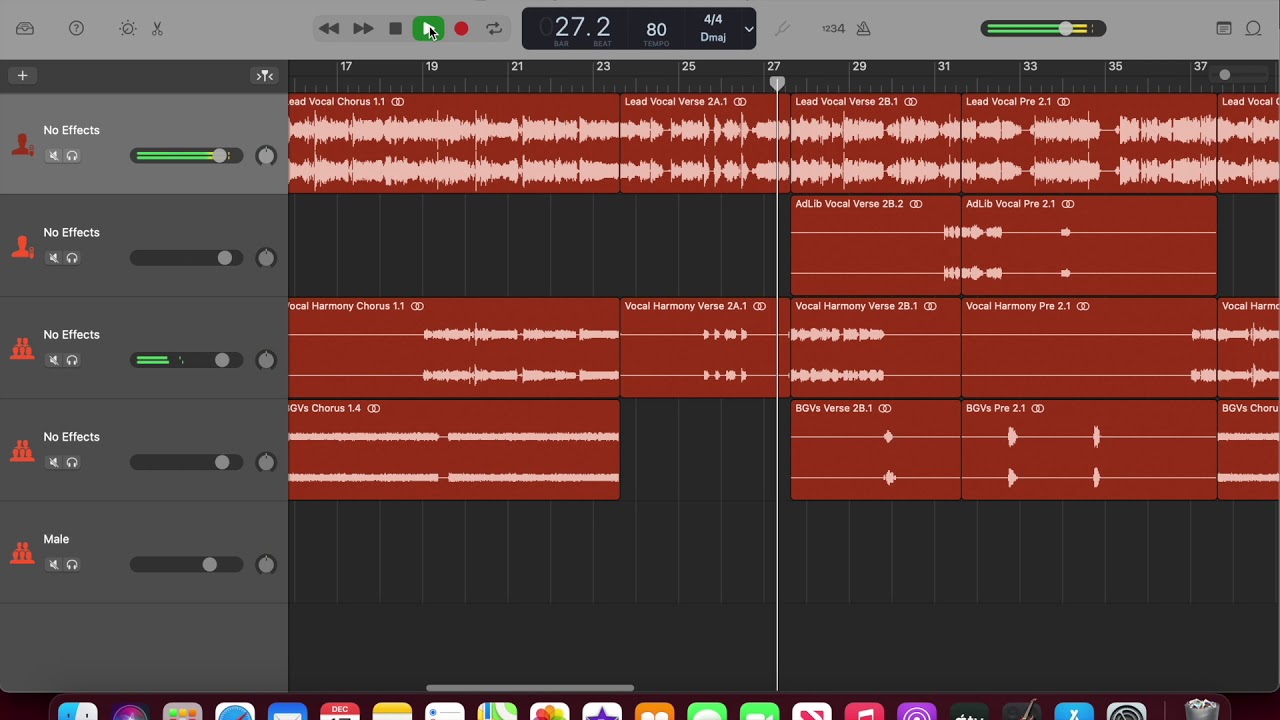Toggle the 1234 Count-in button
Image resolution: width=1280 pixels, height=720 pixels.
coord(833,29)
